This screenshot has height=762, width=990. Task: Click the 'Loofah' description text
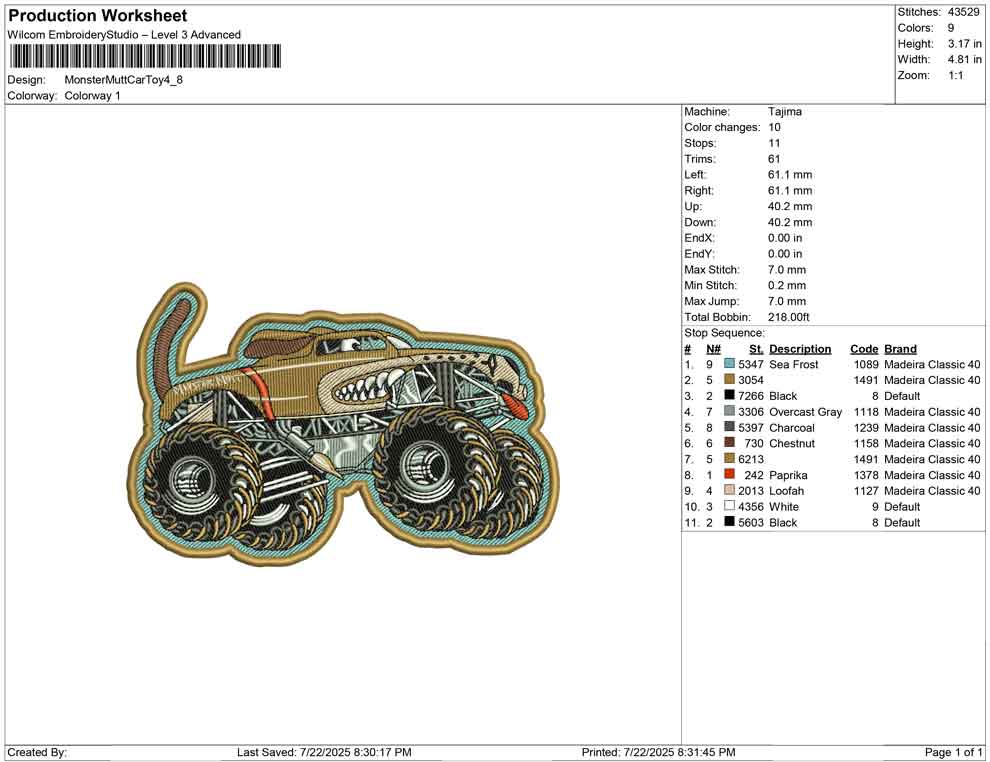point(786,491)
